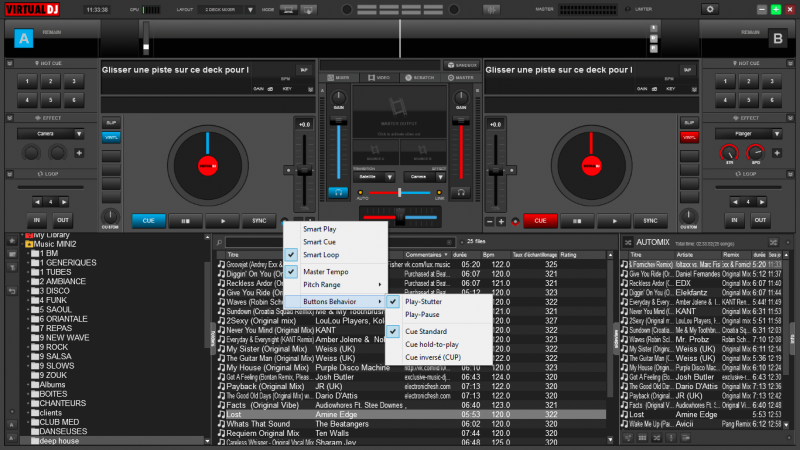Toggle Smart Loop in the context menu

[320, 256]
